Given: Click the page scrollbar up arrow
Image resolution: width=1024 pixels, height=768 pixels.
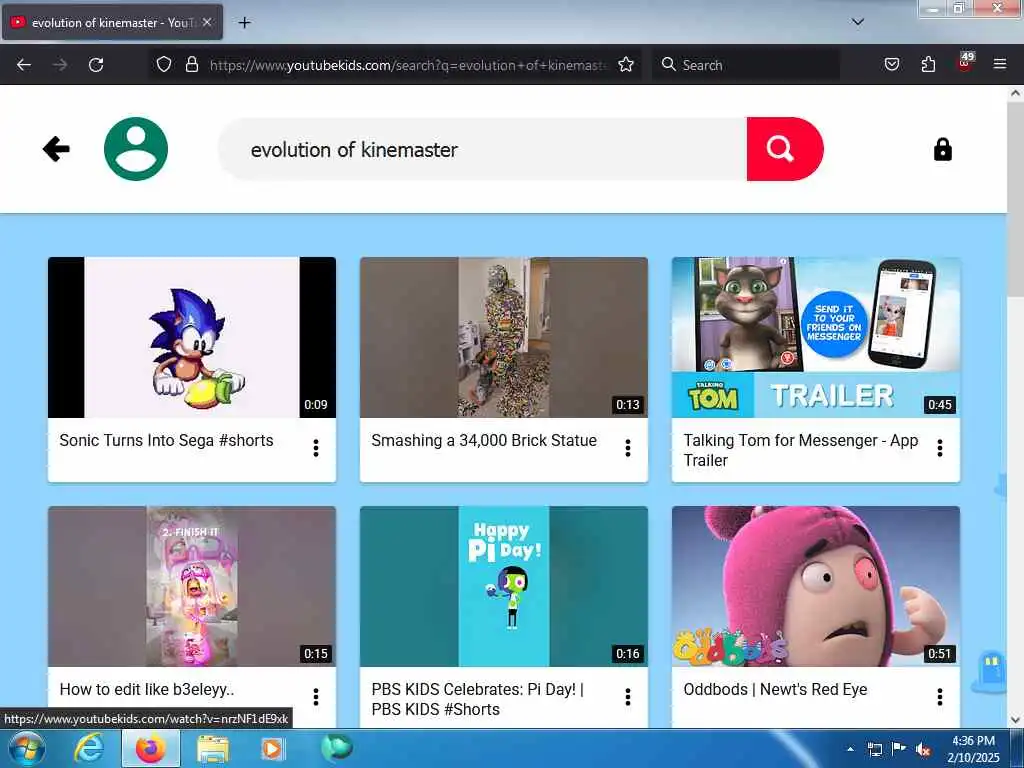Looking at the screenshot, I should (x=1016, y=93).
